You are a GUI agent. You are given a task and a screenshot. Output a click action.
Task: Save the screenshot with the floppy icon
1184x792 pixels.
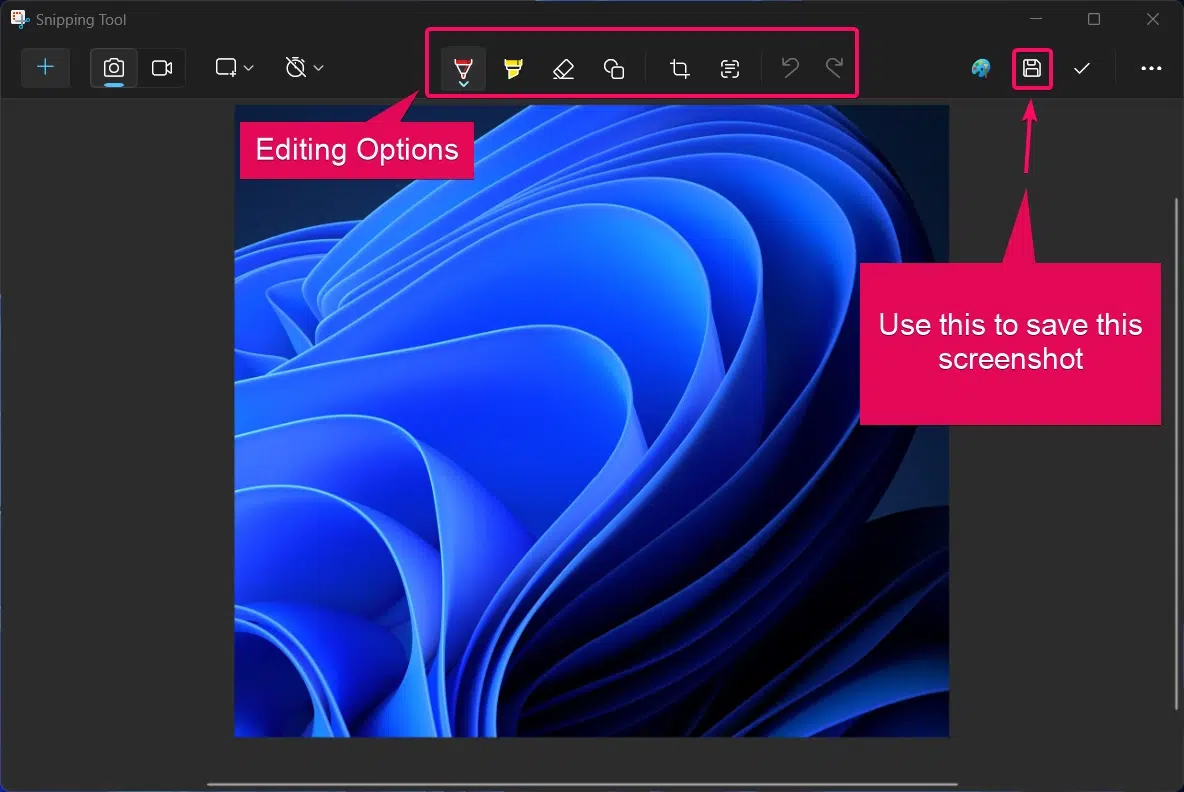(x=1031, y=69)
